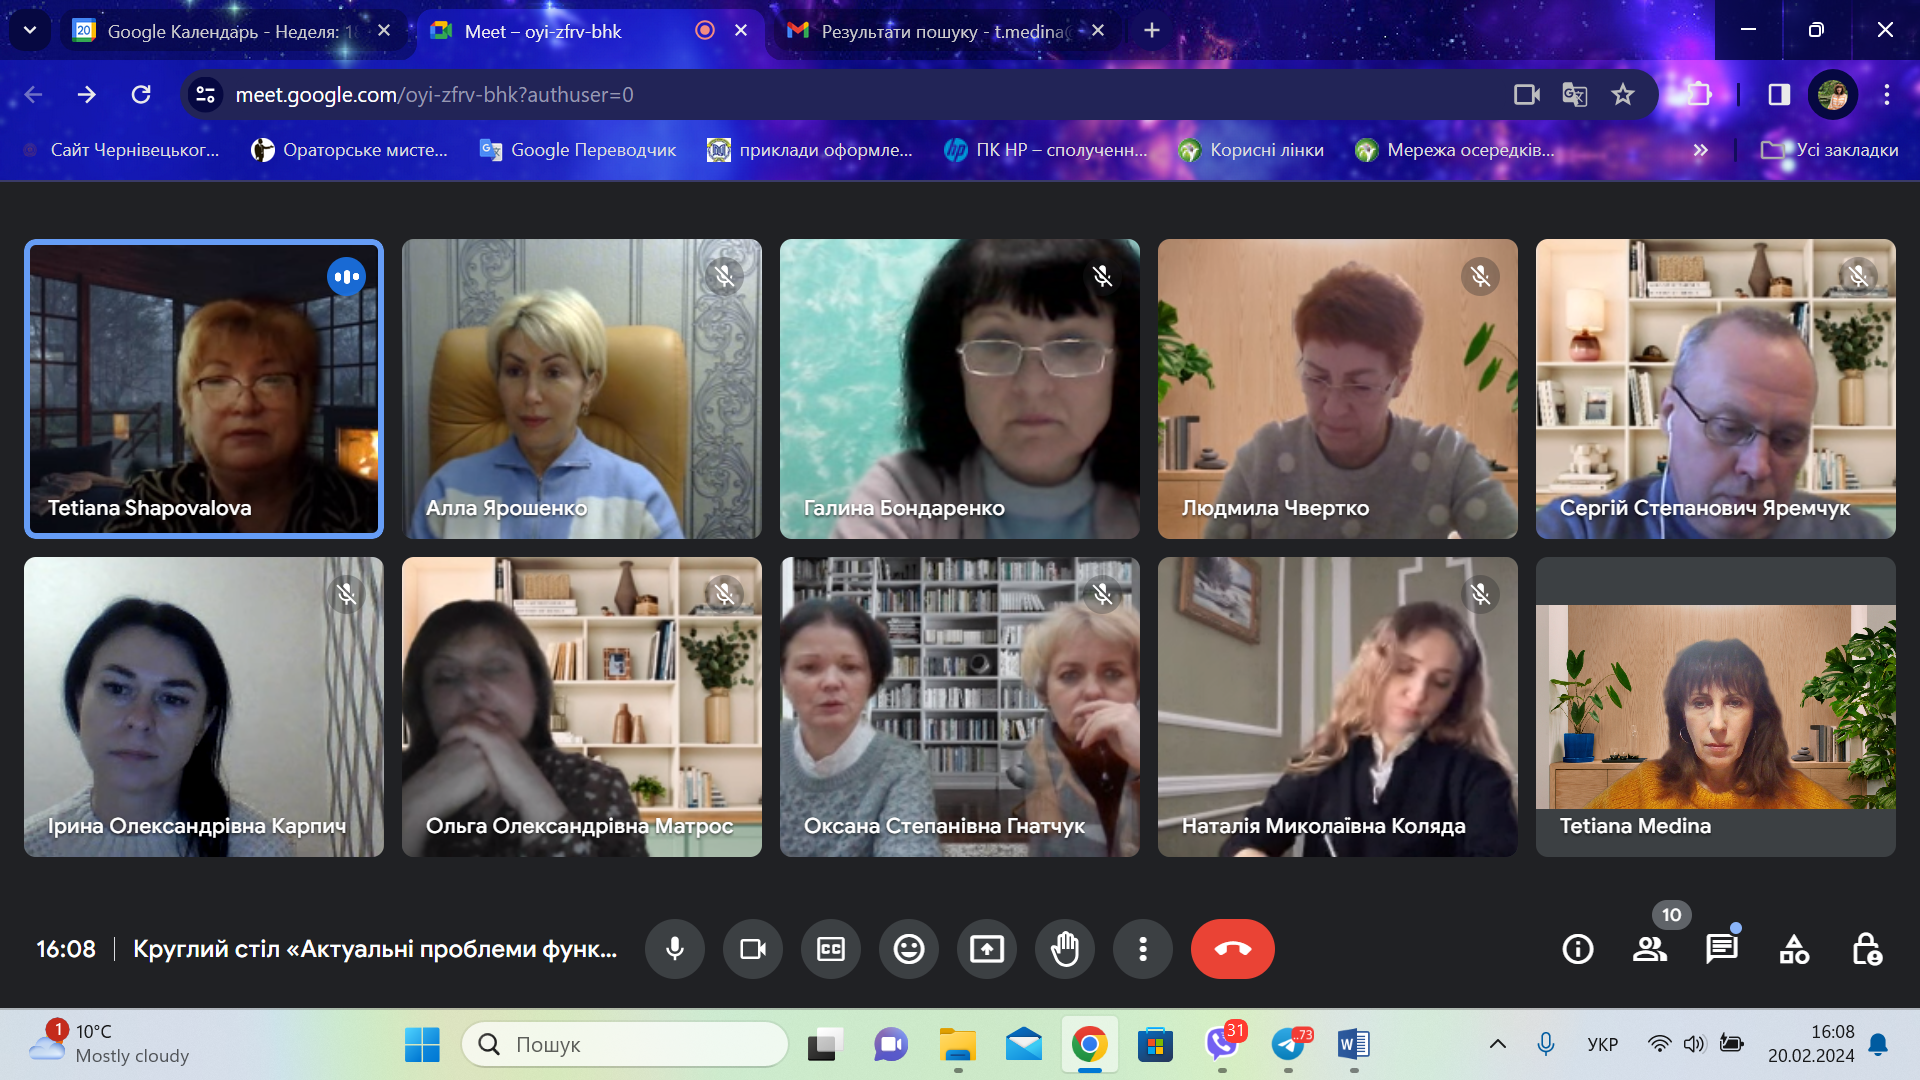Toggle closed captions
This screenshot has width=1920, height=1080.
coord(830,948)
